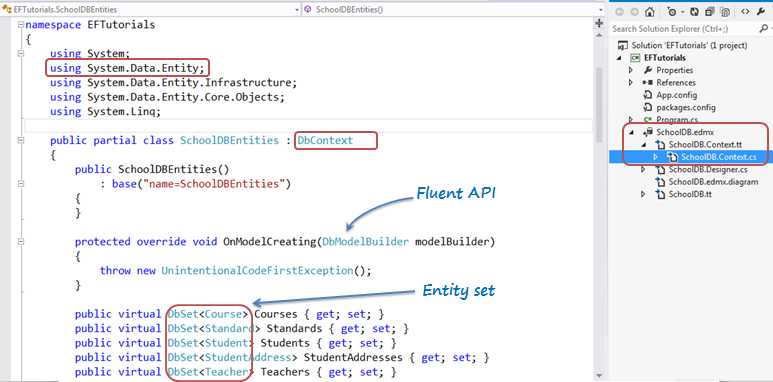Click the References node icon
This screenshot has height=382, width=773.
tap(648, 83)
